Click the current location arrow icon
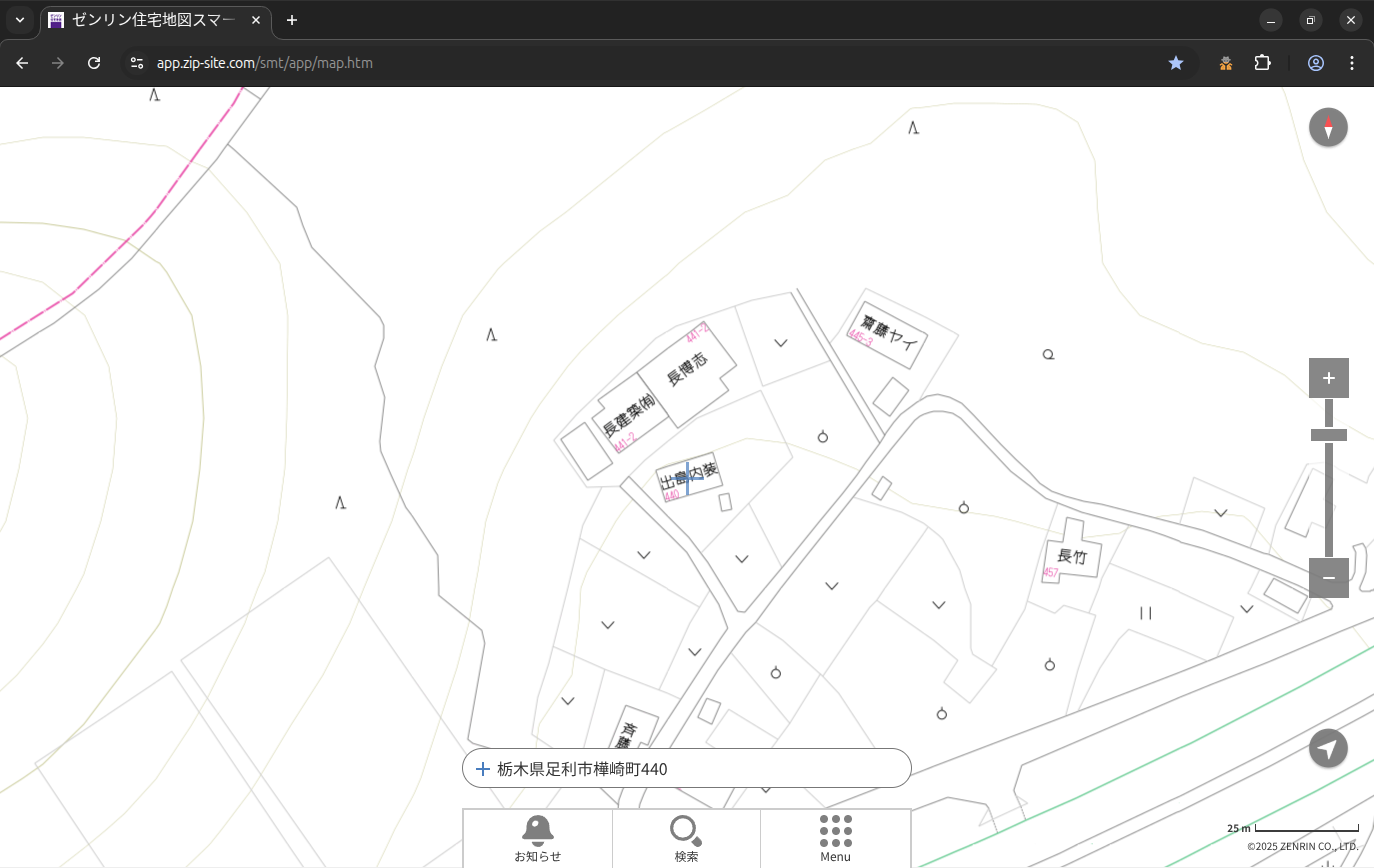Viewport: 1374px width, 868px height. pos(1328,748)
